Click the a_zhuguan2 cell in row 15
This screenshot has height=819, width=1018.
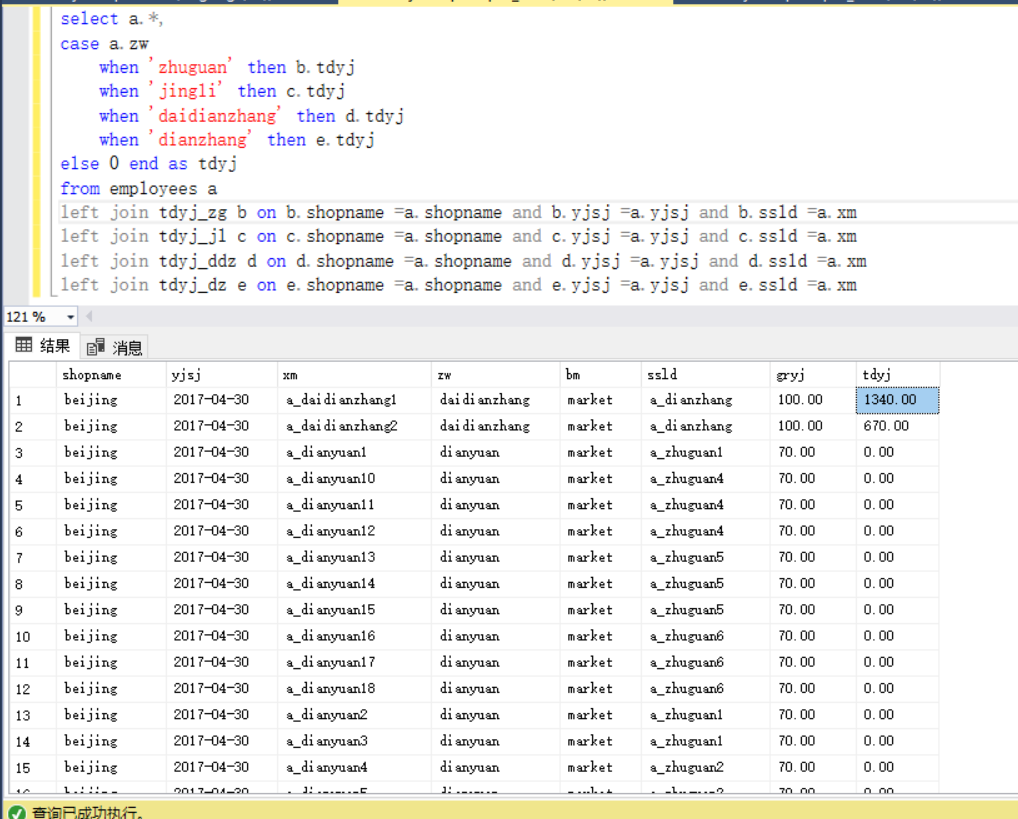(706, 768)
